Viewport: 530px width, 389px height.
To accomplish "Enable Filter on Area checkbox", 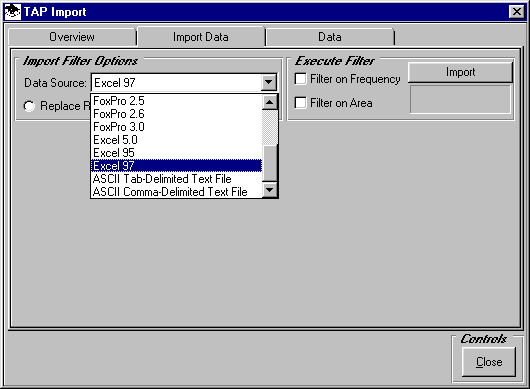I will click(300, 103).
